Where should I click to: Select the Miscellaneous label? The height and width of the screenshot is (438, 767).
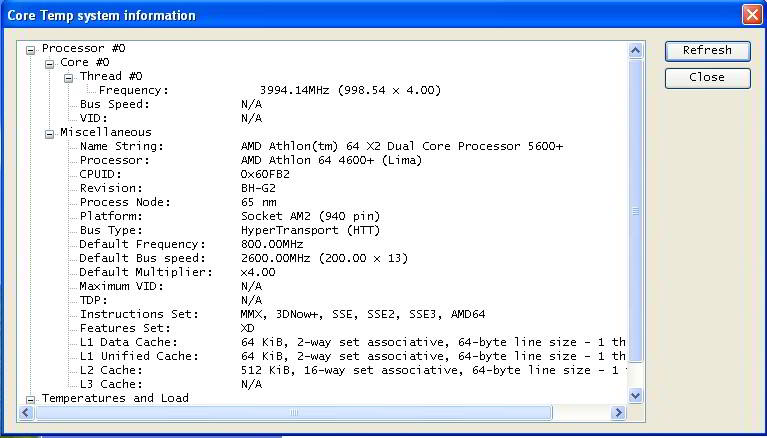click(106, 132)
